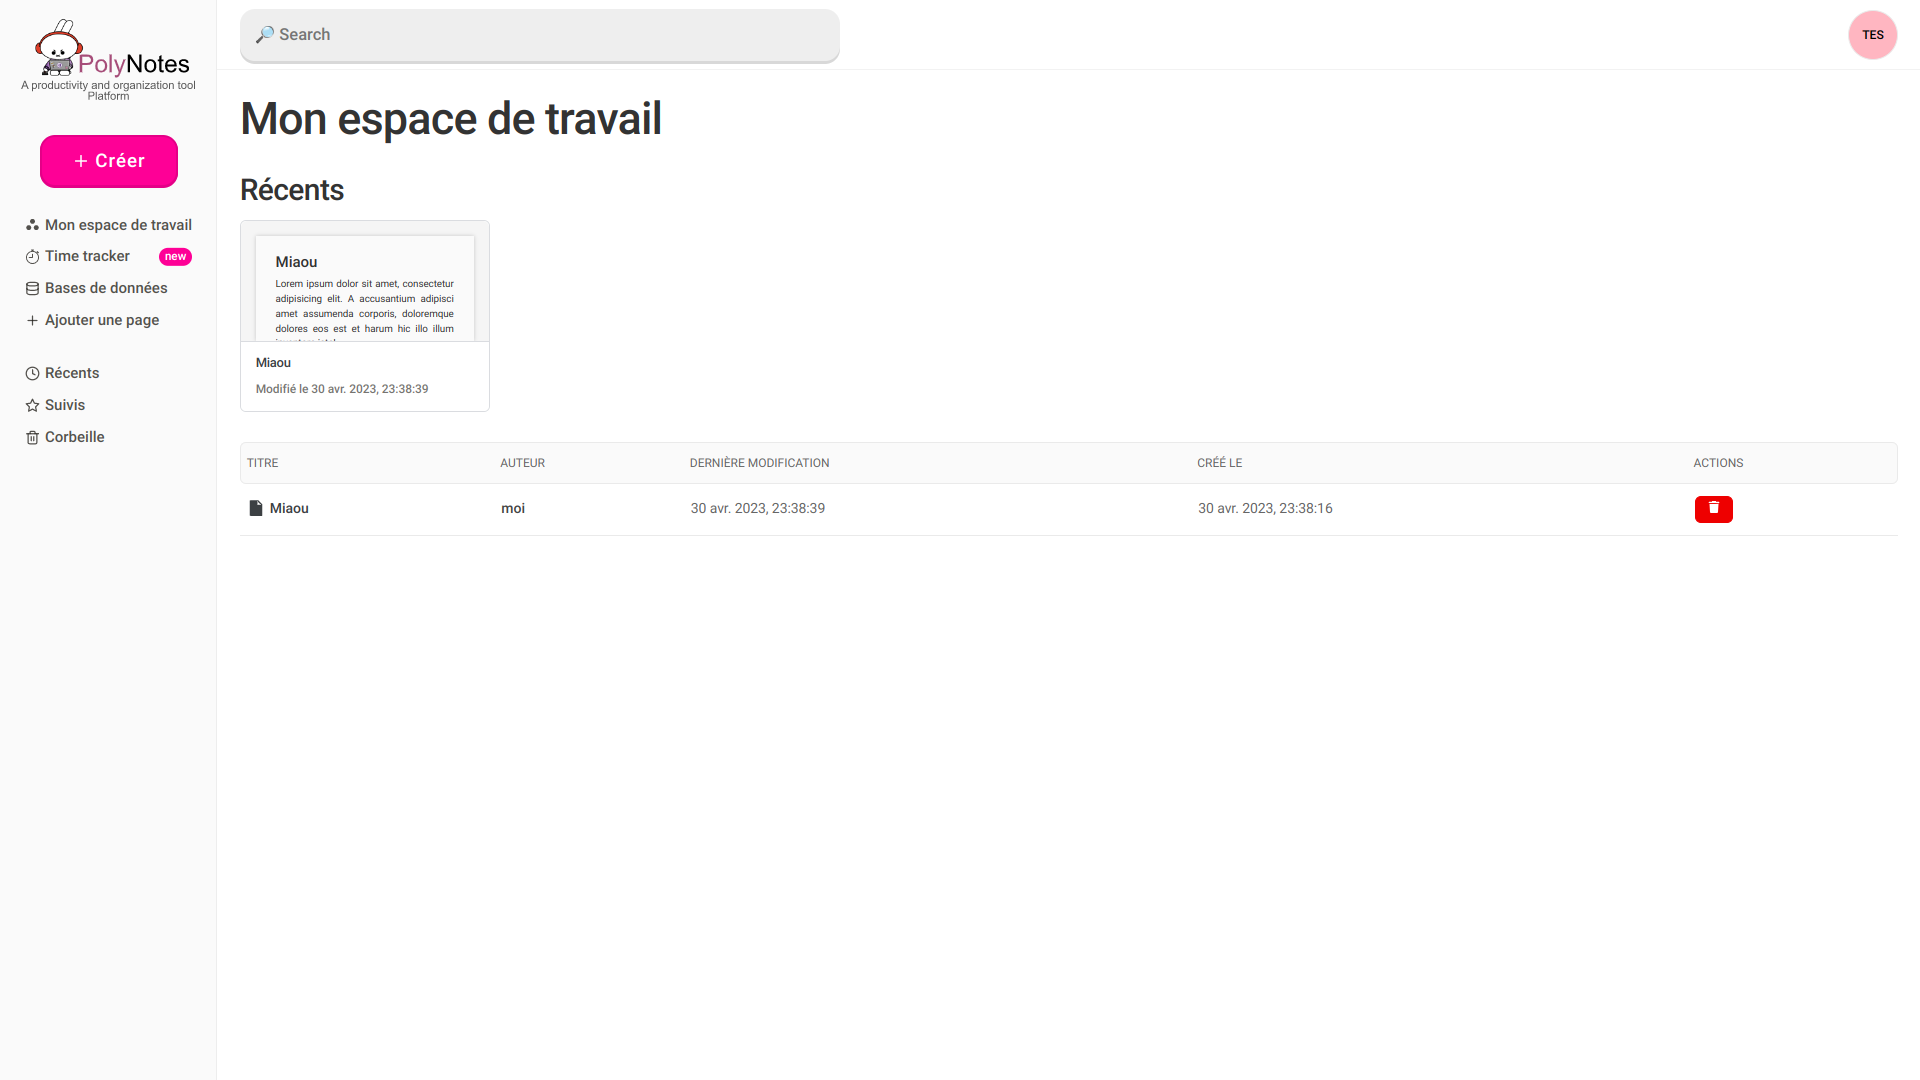Click the Time tracker clock icon

point(32,257)
